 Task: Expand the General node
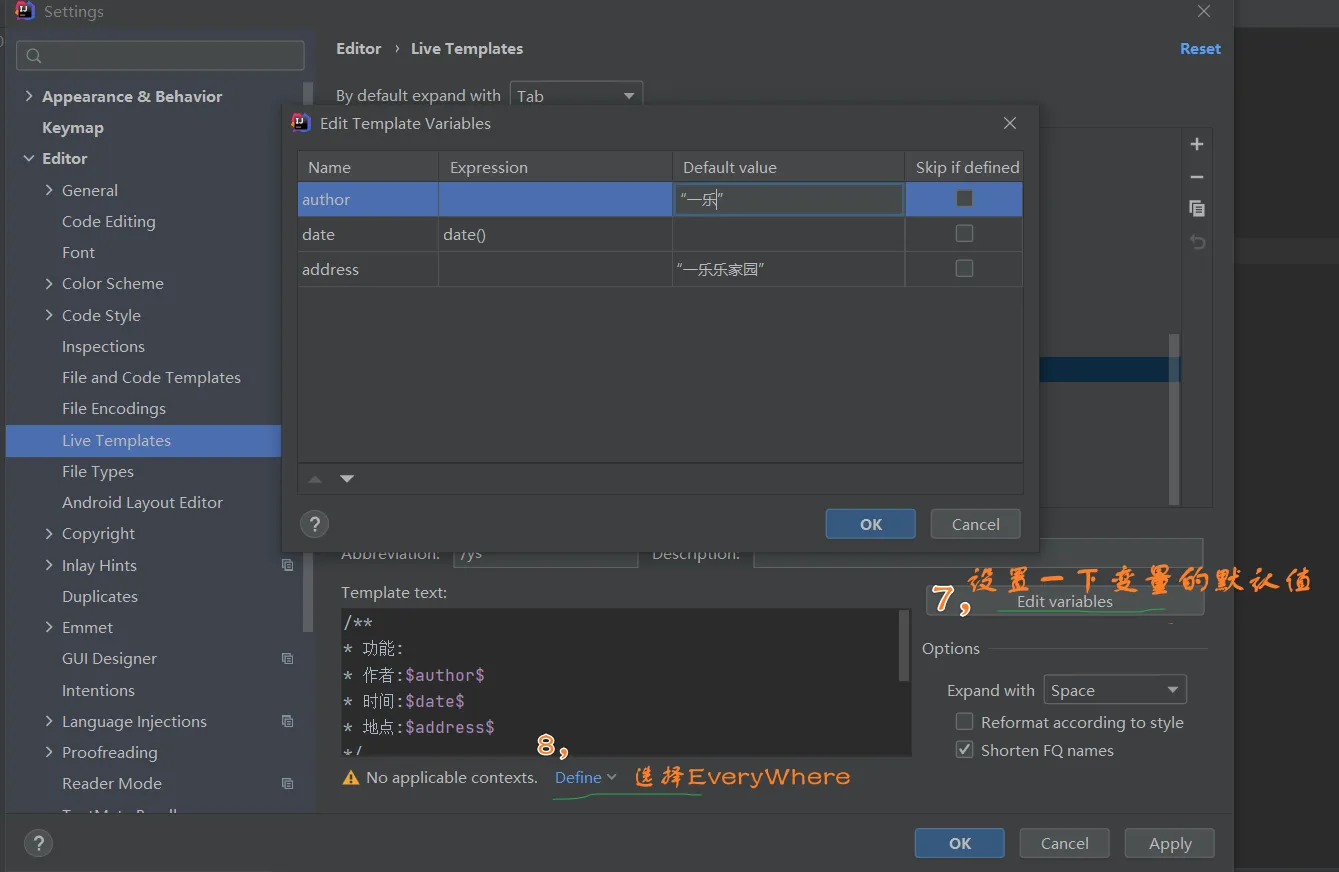point(49,190)
